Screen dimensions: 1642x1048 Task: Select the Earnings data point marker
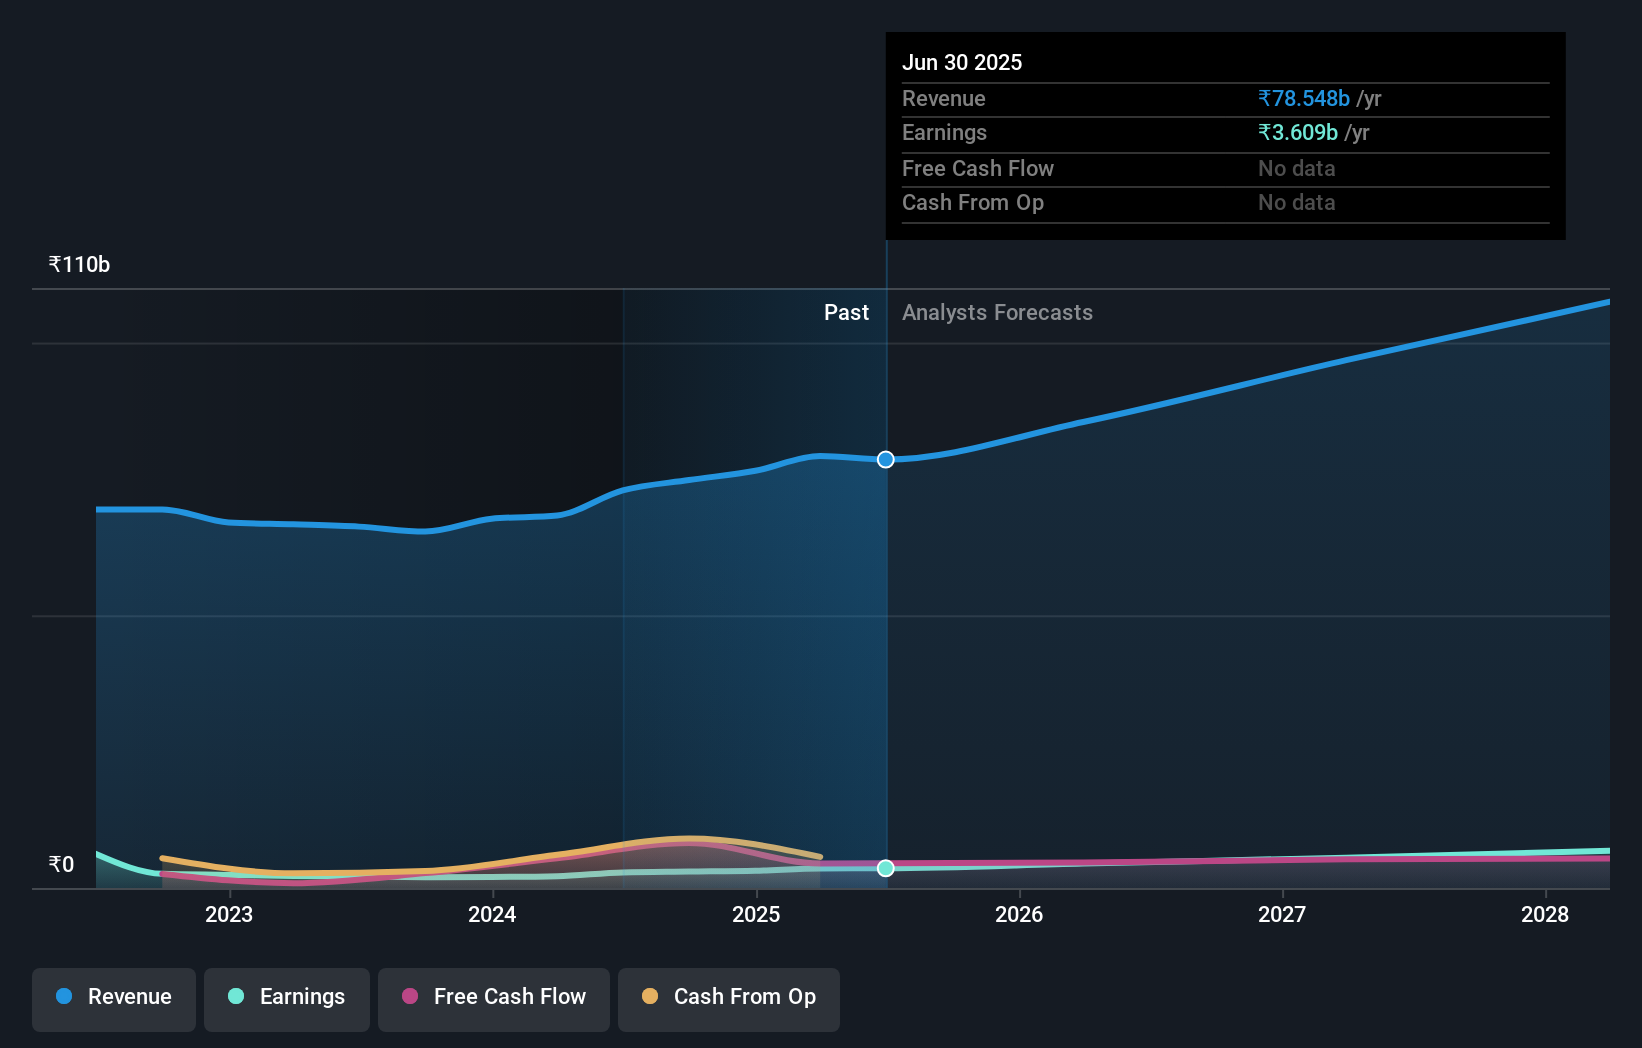click(886, 868)
